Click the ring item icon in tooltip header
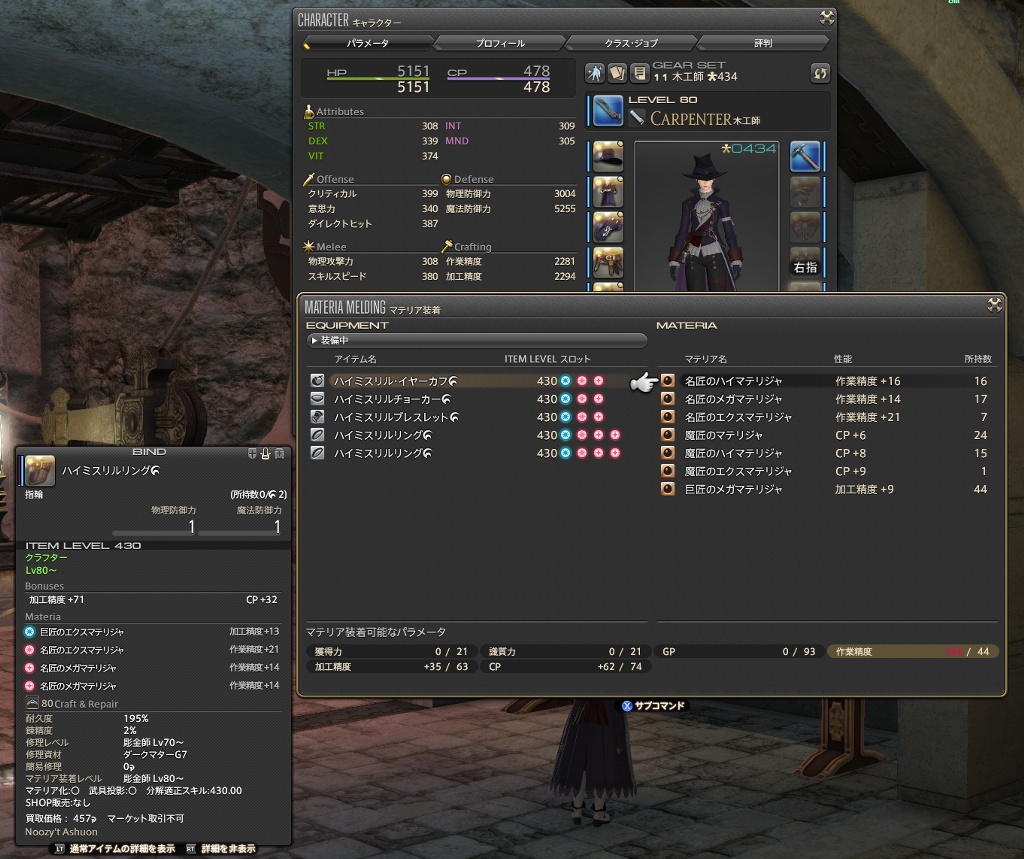 point(40,471)
